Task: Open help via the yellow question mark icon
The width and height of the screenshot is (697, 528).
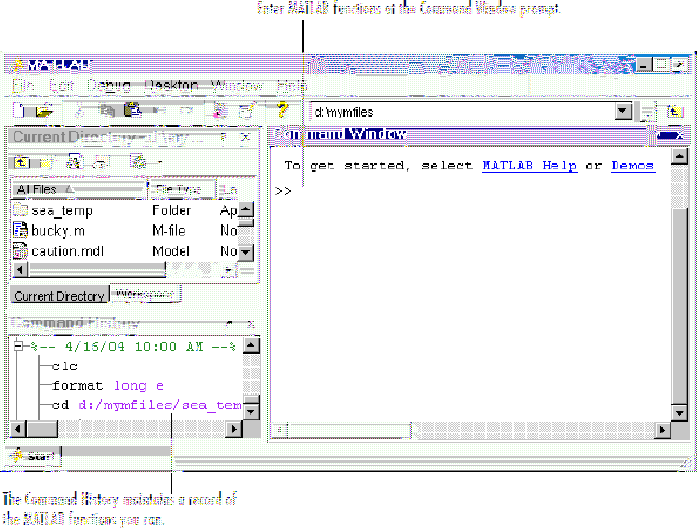Action: point(282,111)
